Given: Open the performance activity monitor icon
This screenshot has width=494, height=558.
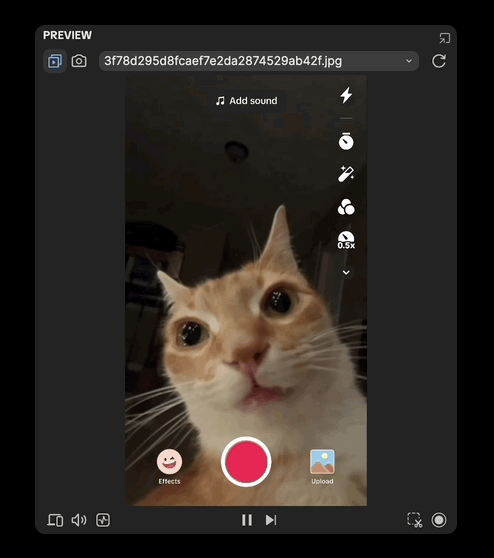Looking at the screenshot, I should click(103, 520).
